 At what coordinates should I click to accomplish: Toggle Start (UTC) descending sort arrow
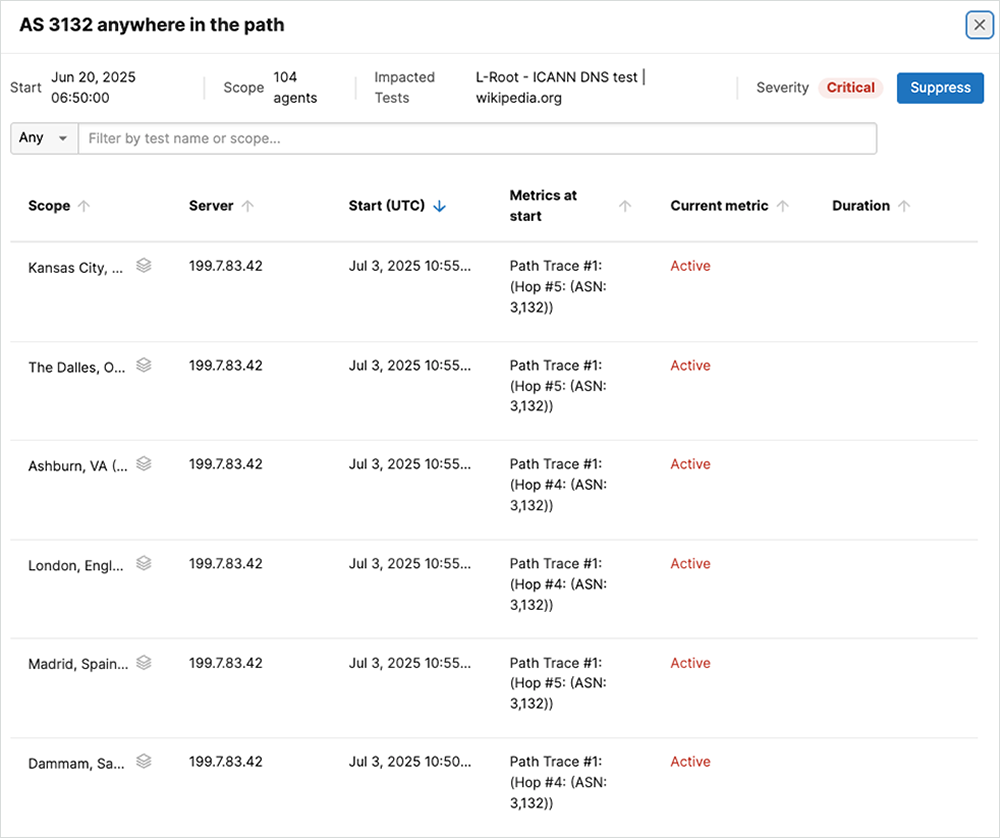[439, 206]
